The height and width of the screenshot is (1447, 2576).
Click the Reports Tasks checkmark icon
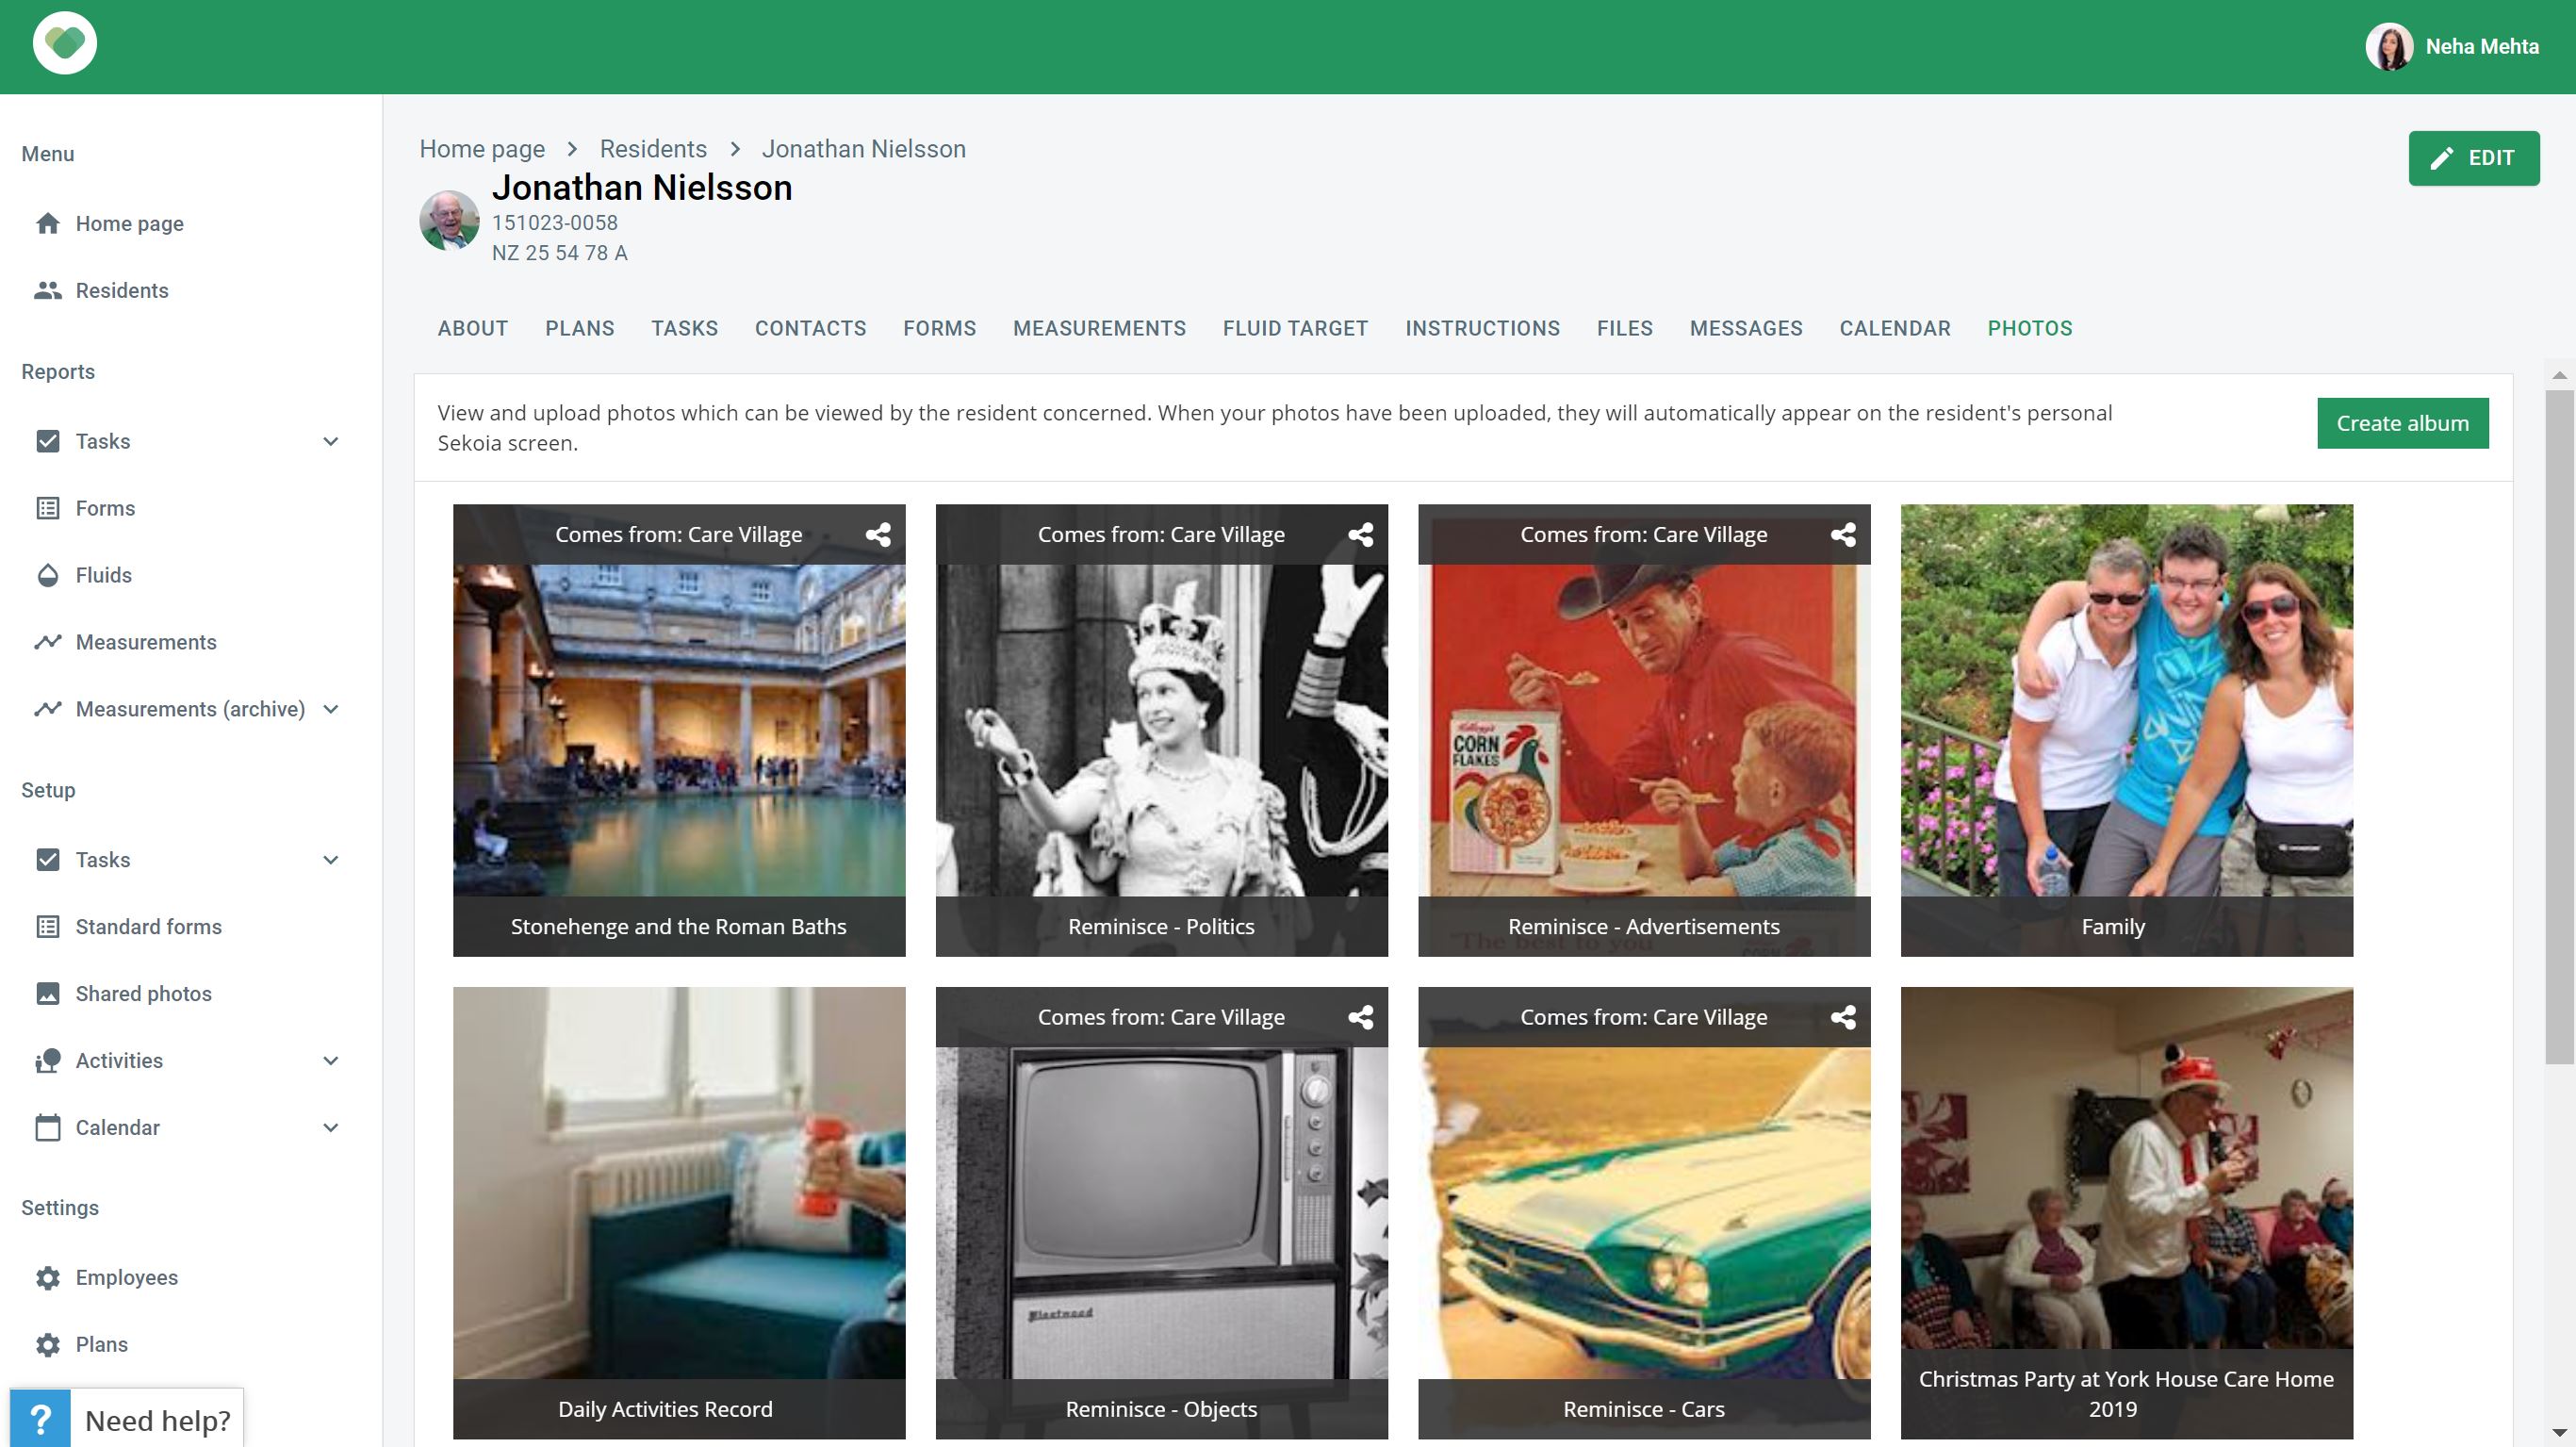pyautogui.click(x=47, y=441)
